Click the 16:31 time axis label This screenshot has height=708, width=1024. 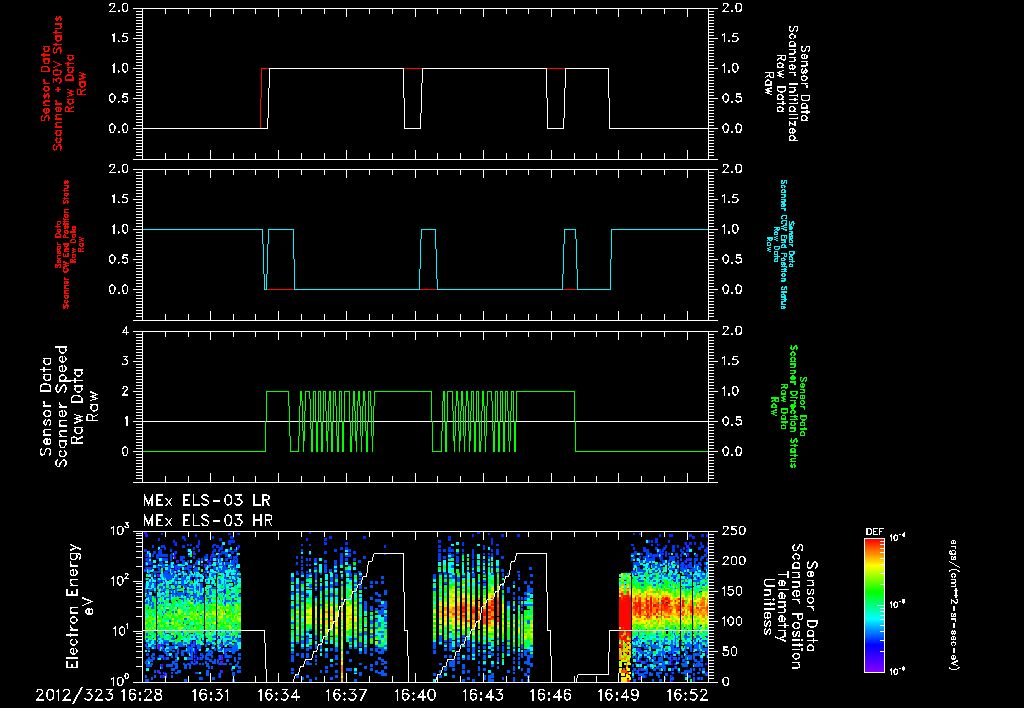(210, 696)
